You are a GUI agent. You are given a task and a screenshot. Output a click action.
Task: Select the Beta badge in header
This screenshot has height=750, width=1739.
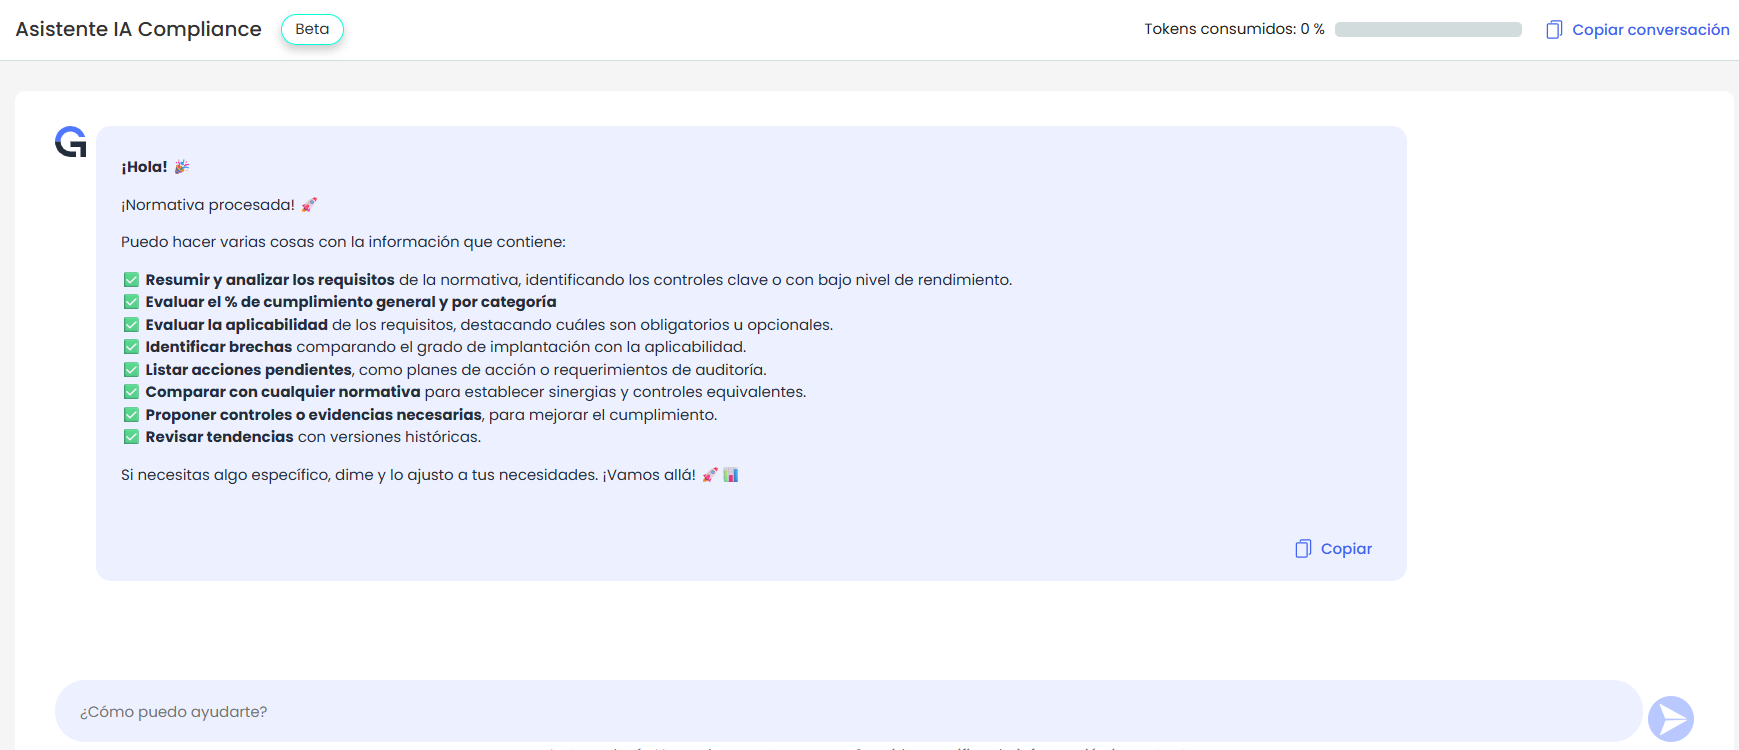coord(312,29)
